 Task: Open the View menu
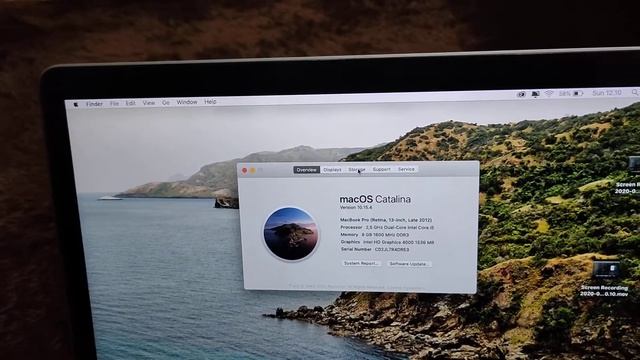149,103
